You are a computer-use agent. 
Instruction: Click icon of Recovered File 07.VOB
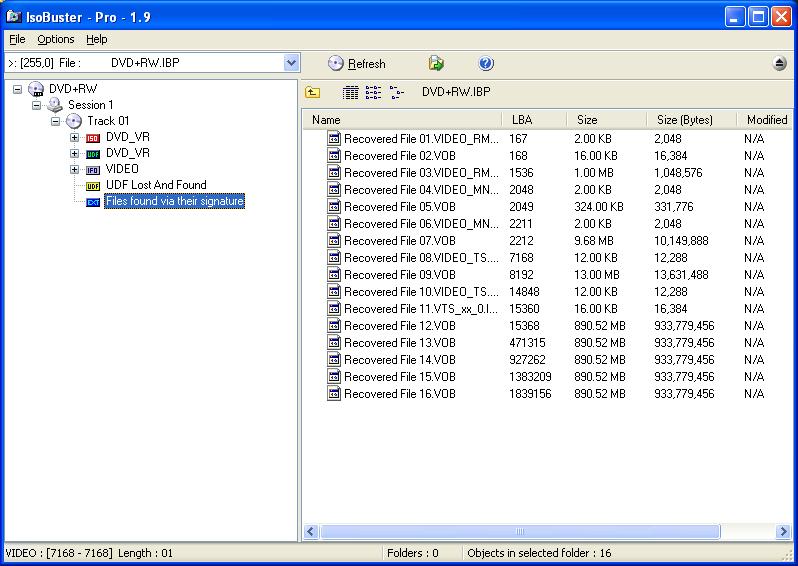pyautogui.click(x=334, y=240)
